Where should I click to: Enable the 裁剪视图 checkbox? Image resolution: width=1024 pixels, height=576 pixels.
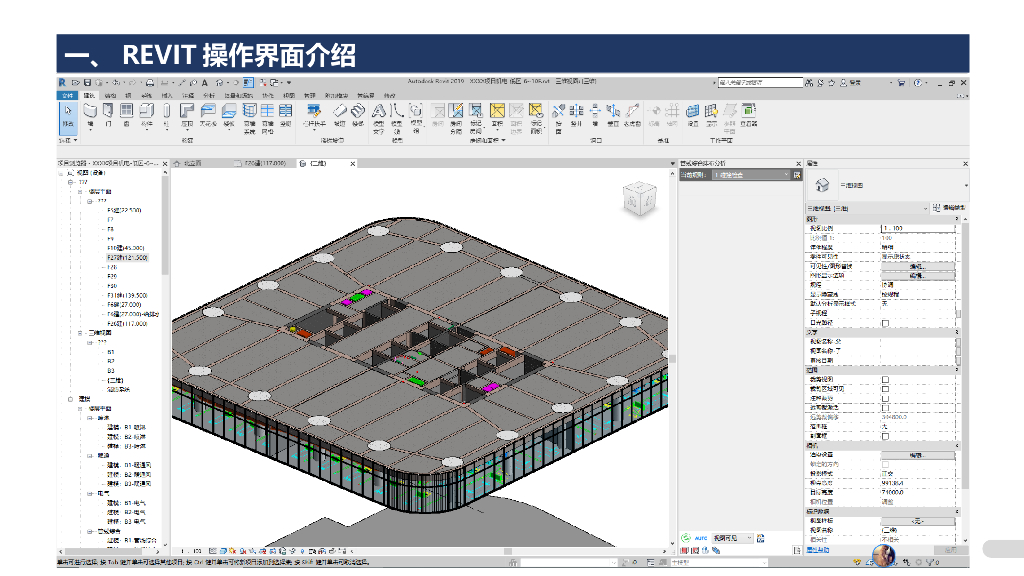click(x=885, y=380)
